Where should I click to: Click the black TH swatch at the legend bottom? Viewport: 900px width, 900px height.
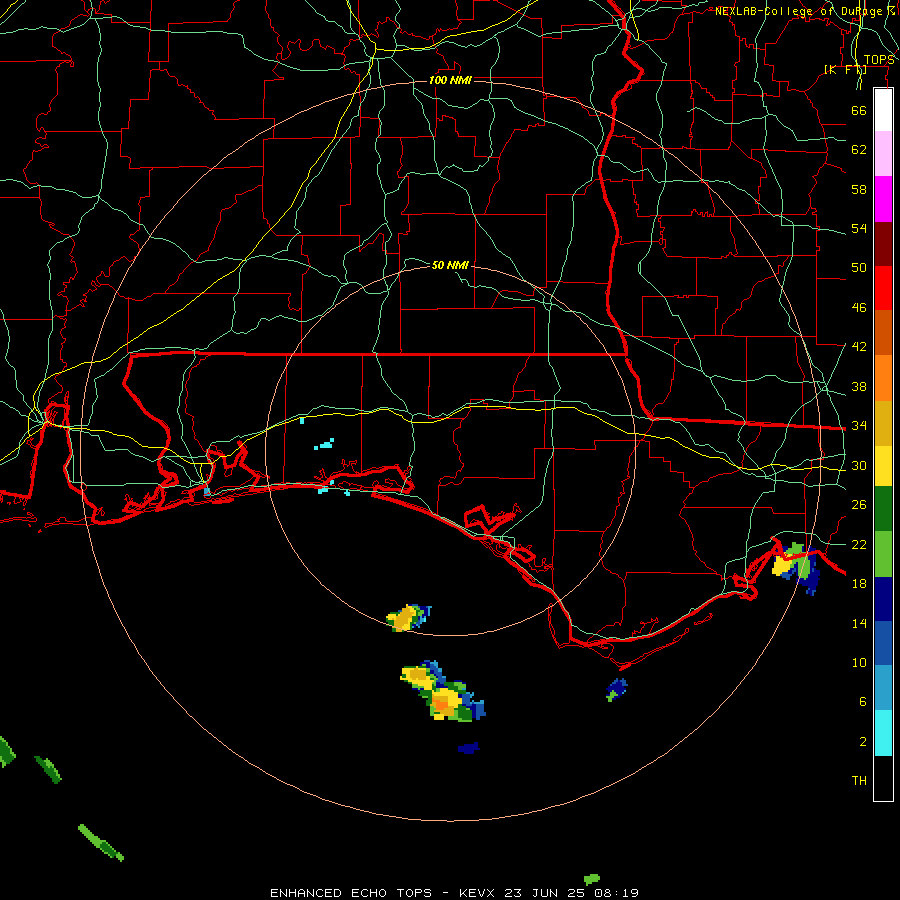click(x=883, y=778)
